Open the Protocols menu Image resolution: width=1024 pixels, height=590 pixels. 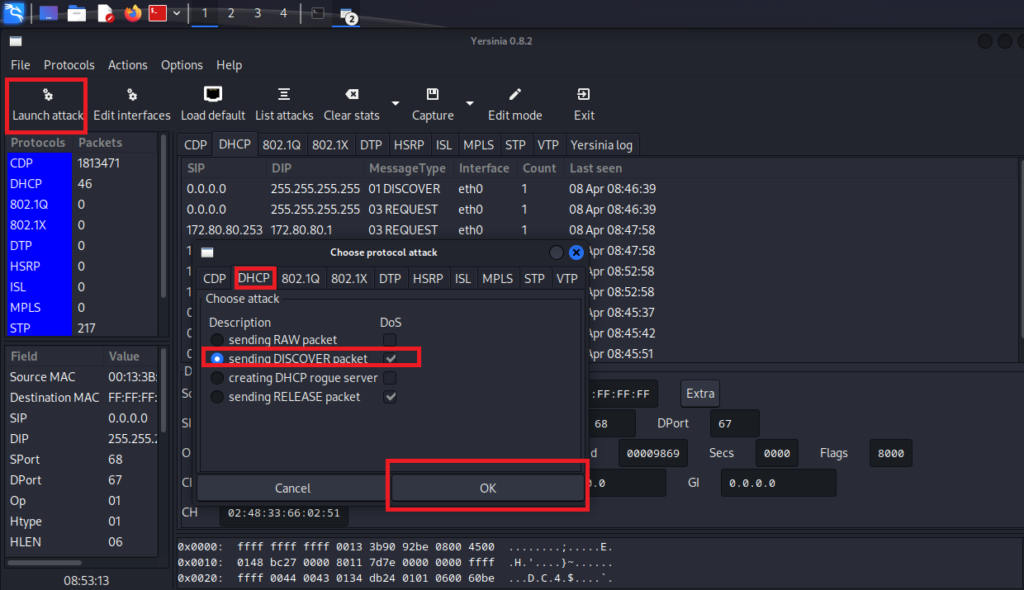coord(69,65)
